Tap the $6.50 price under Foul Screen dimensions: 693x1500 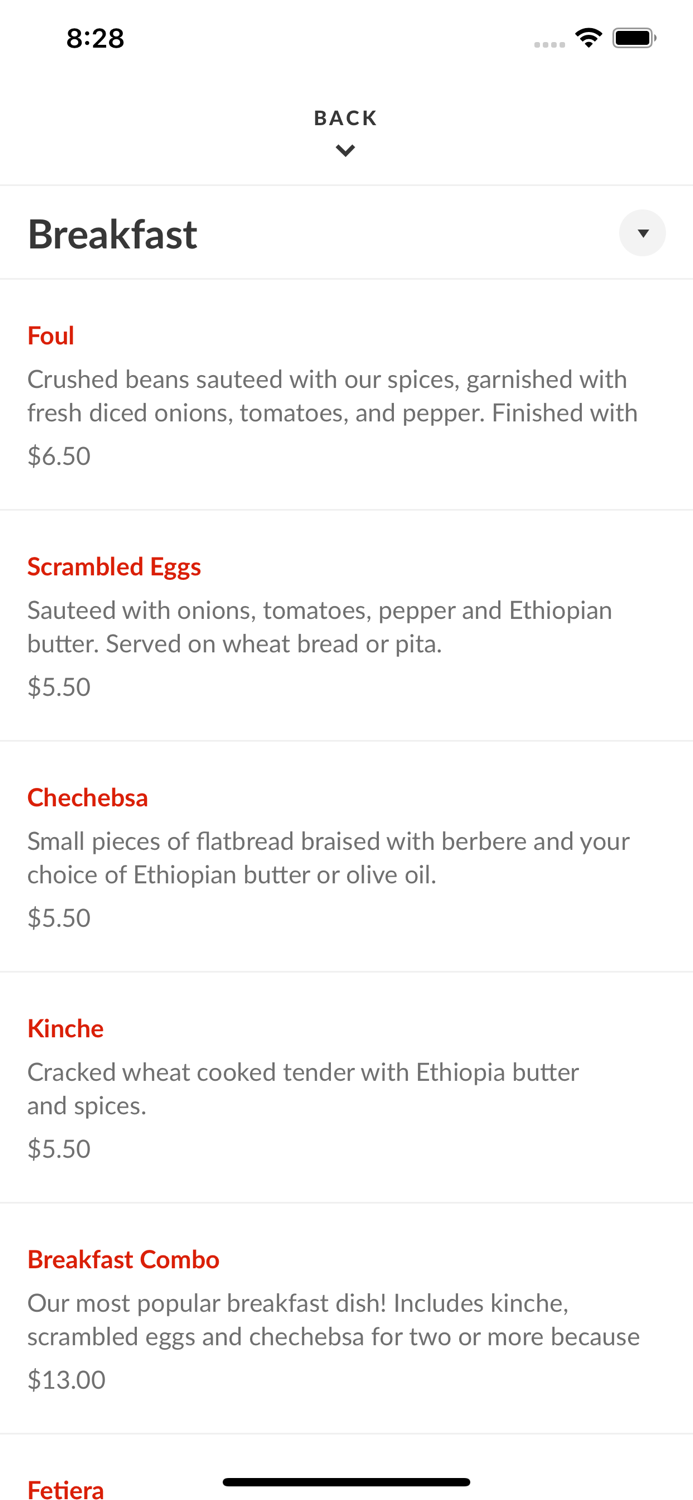[x=58, y=455]
